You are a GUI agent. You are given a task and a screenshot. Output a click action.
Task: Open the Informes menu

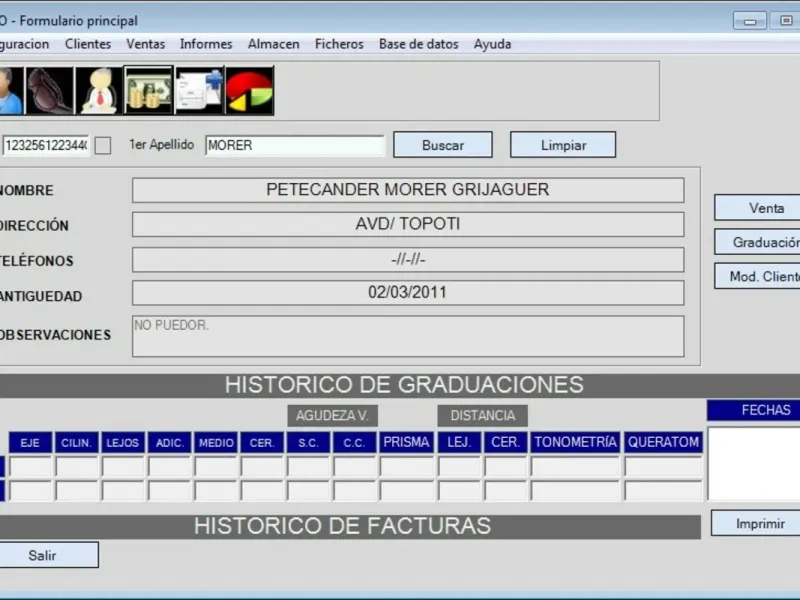point(206,44)
